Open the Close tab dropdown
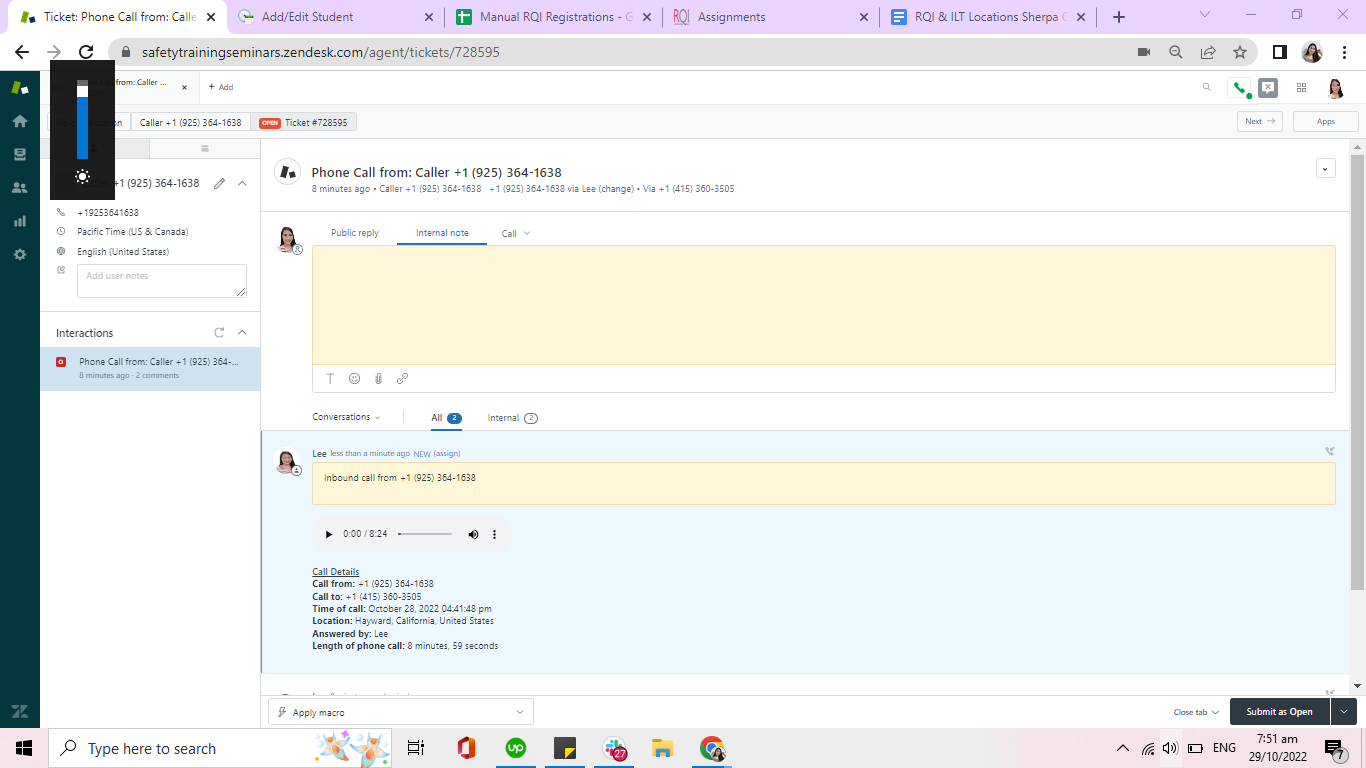Screen dimensions: 1366x768 [1196, 712]
